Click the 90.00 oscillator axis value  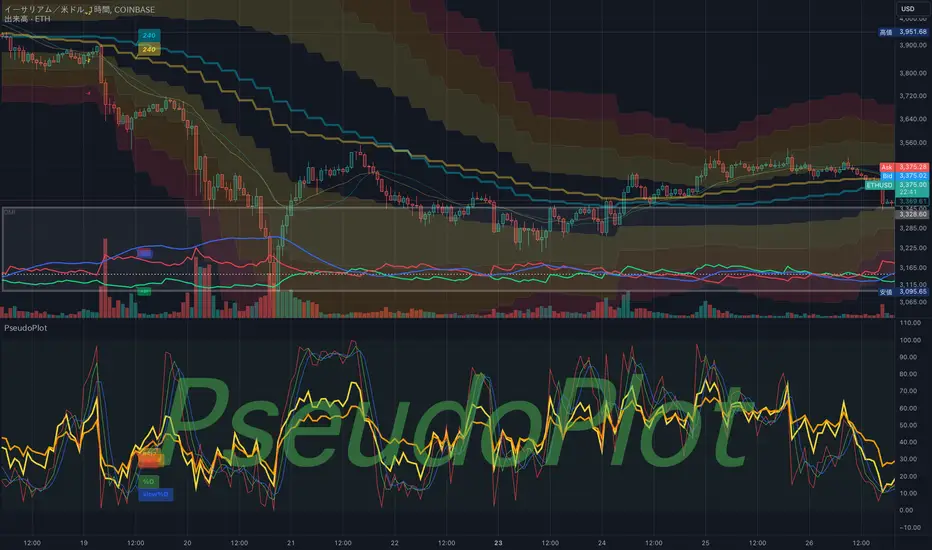tap(910, 357)
